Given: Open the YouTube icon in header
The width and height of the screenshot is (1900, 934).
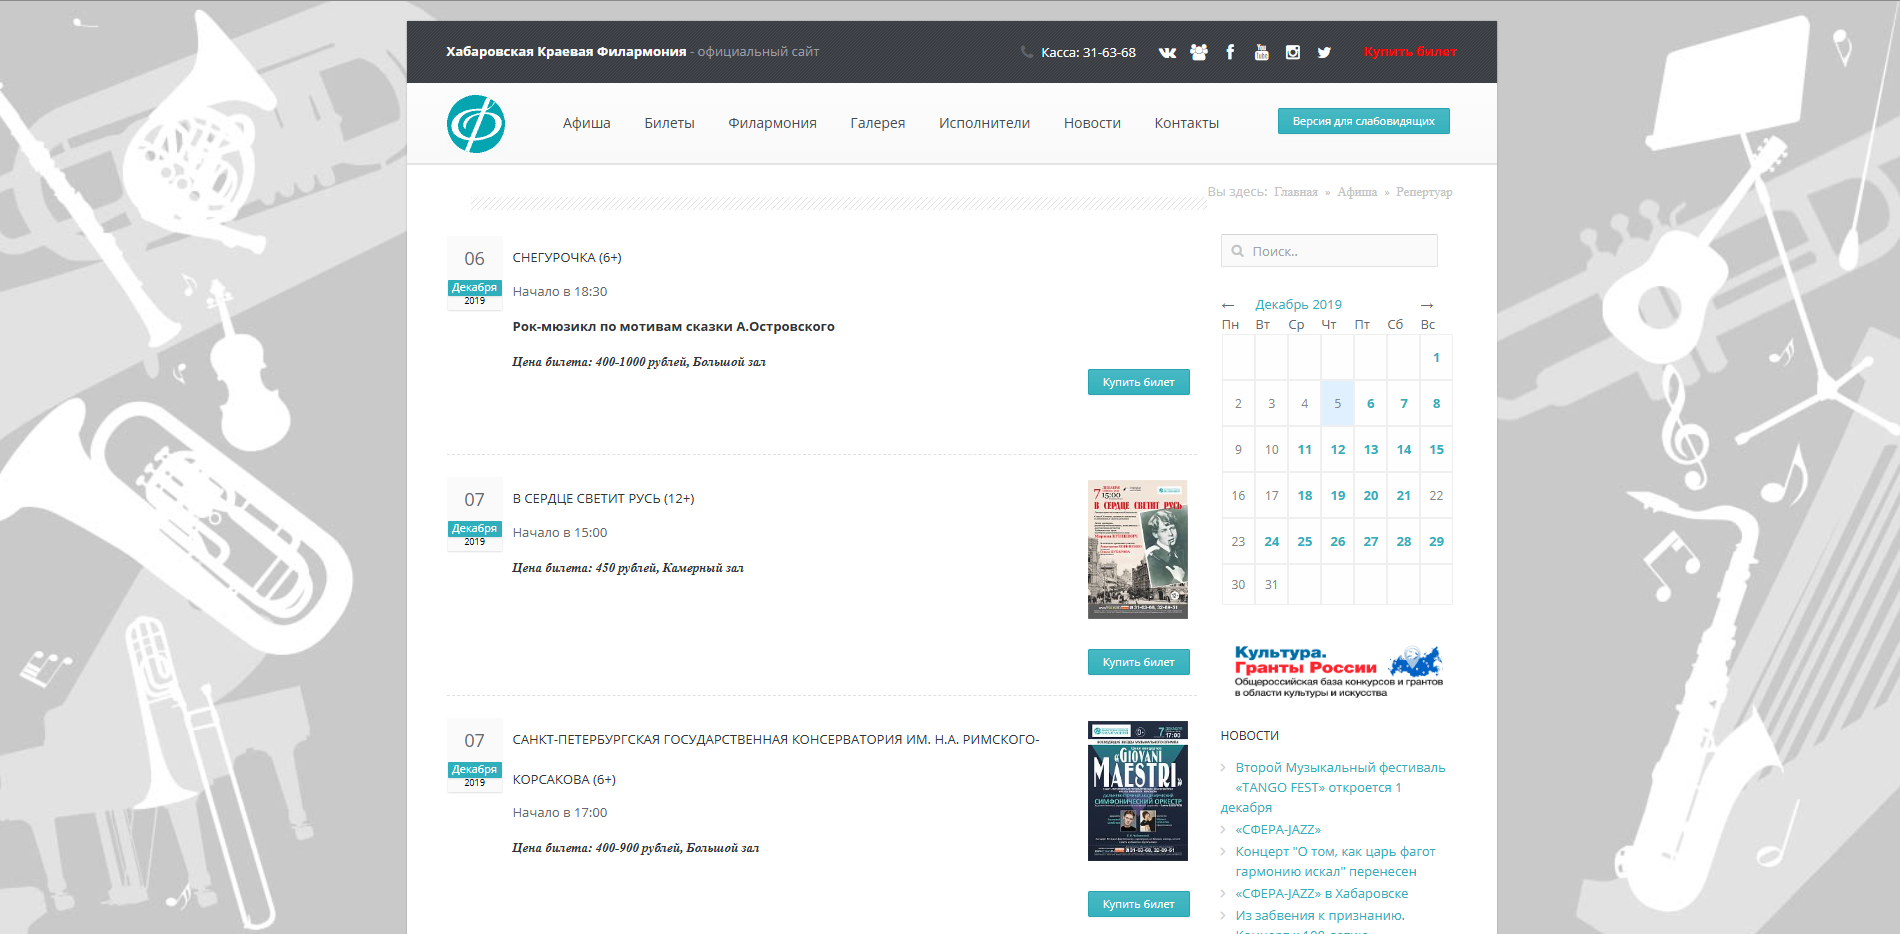Looking at the screenshot, I should pyautogui.click(x=1261, y=52).
